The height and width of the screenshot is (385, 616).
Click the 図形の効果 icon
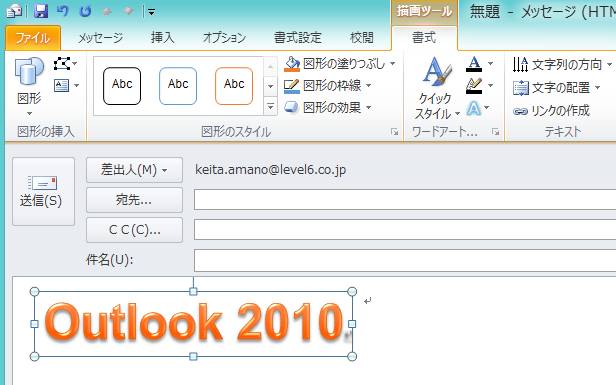click(292, 107)
